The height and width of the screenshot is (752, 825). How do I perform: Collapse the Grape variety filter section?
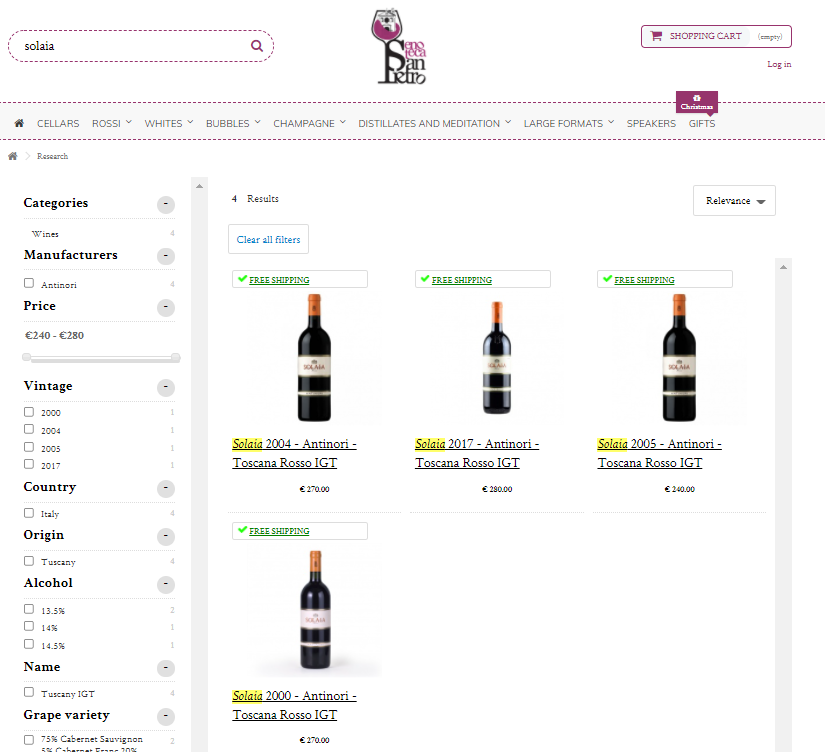point(166,716)
